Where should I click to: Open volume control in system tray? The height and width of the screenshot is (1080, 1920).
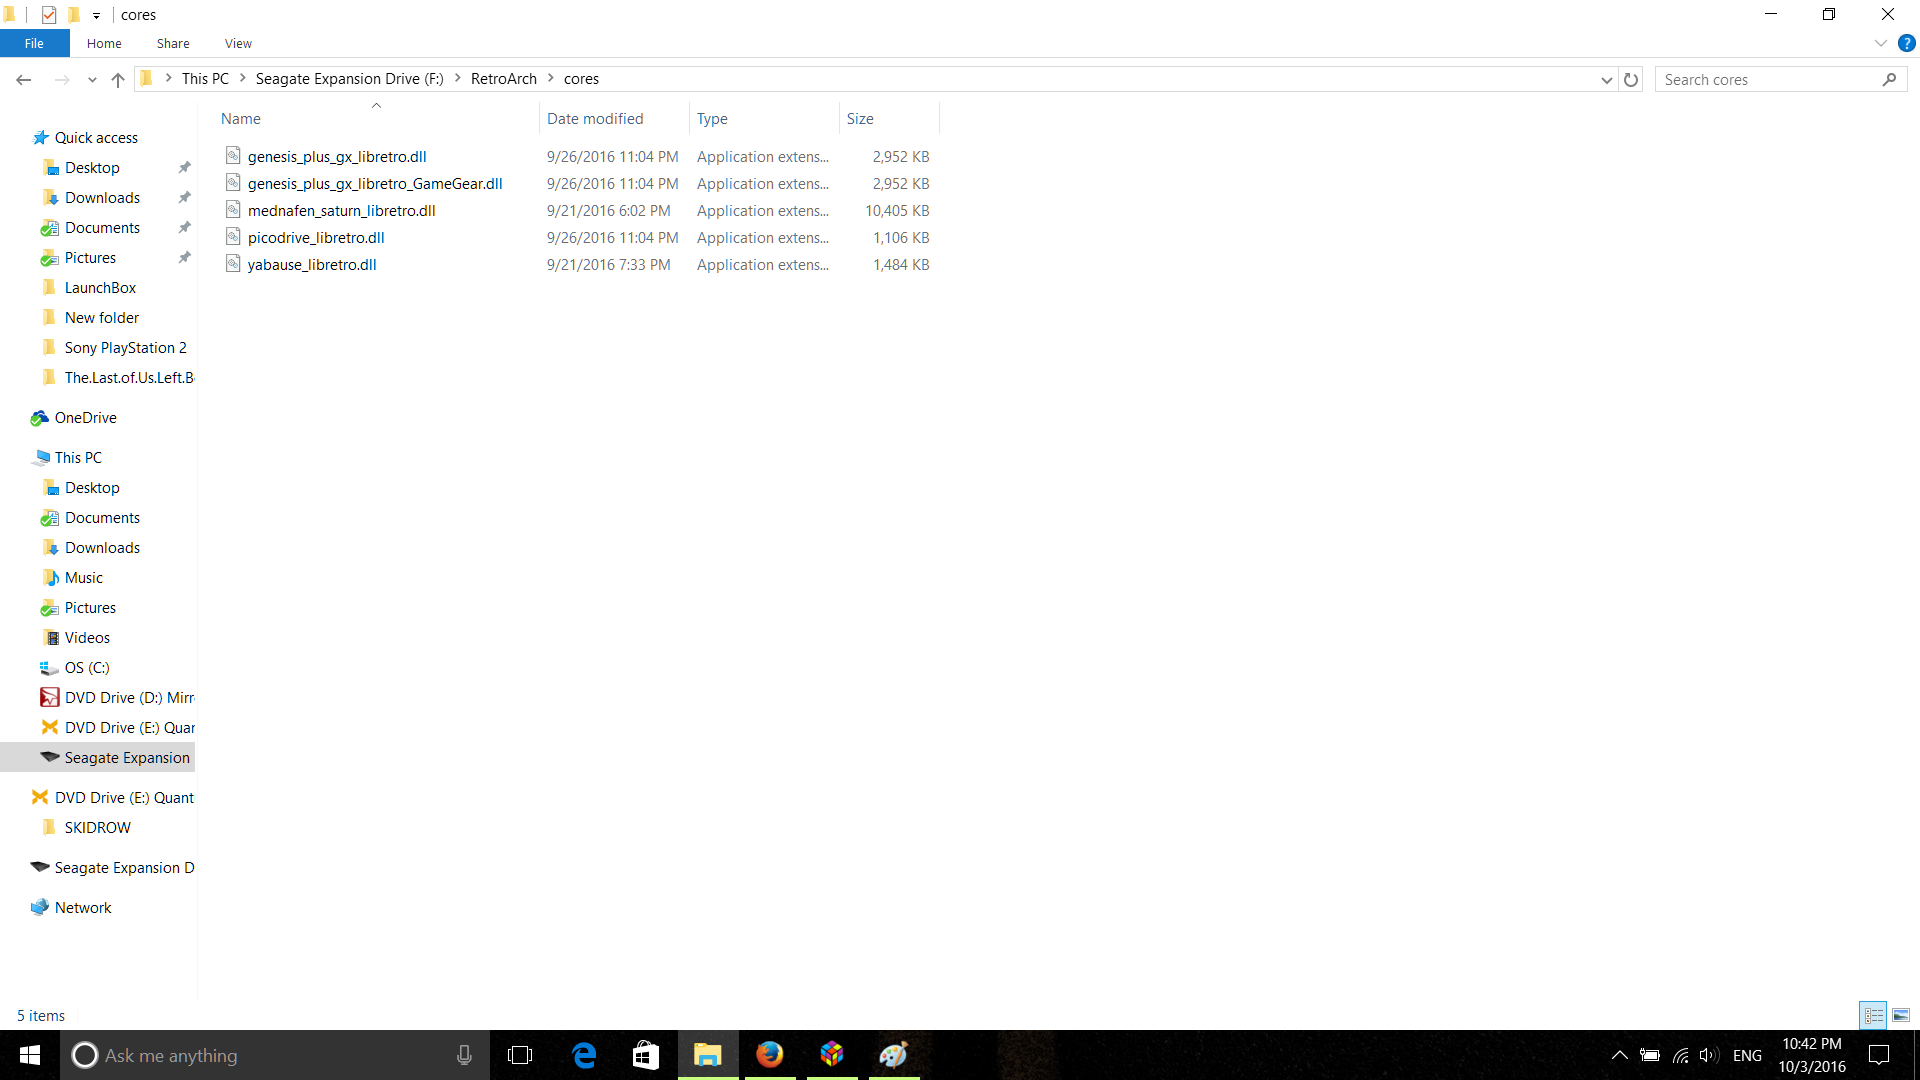point(1709,1055)
